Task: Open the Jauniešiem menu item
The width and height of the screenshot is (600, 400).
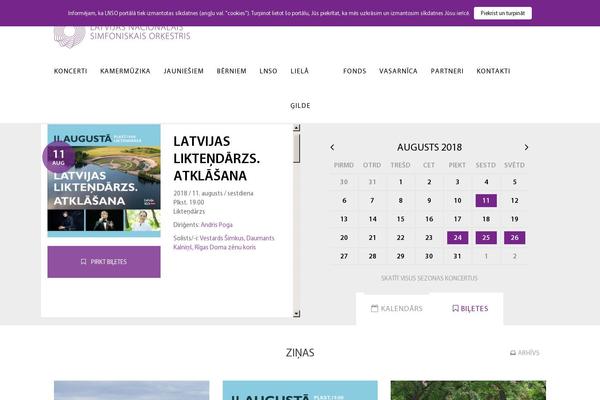Action: tap(183, 71)
